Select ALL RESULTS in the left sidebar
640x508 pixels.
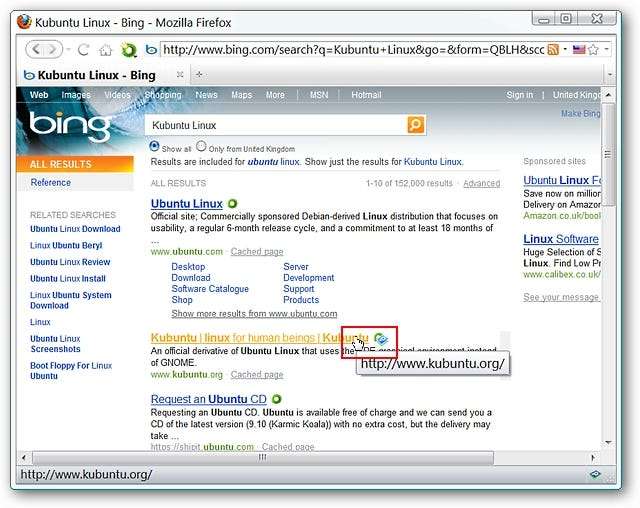click(x=75, y=164)
